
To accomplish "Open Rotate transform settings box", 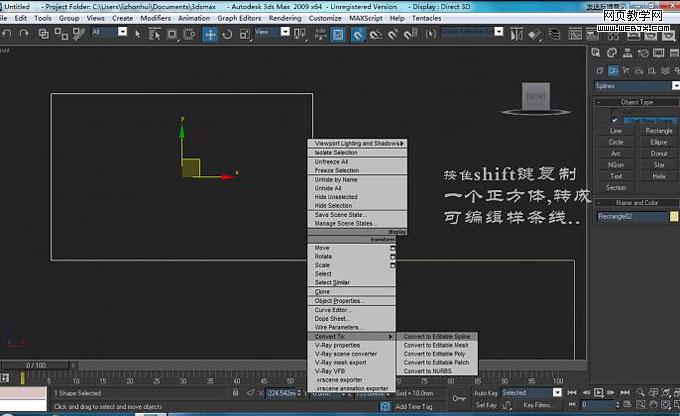I will (x=392, y=257).
